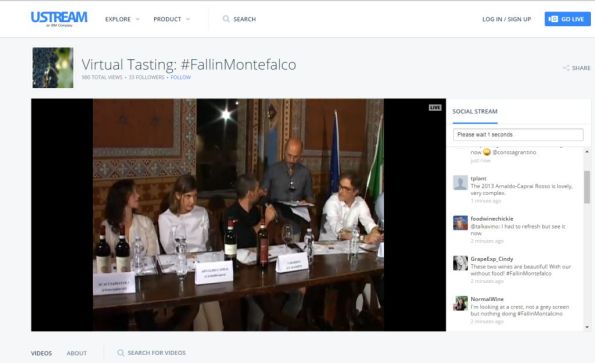Viewport: 595px width, 363px height.
Task: Click the followers count text
Action: pos(146,77)
